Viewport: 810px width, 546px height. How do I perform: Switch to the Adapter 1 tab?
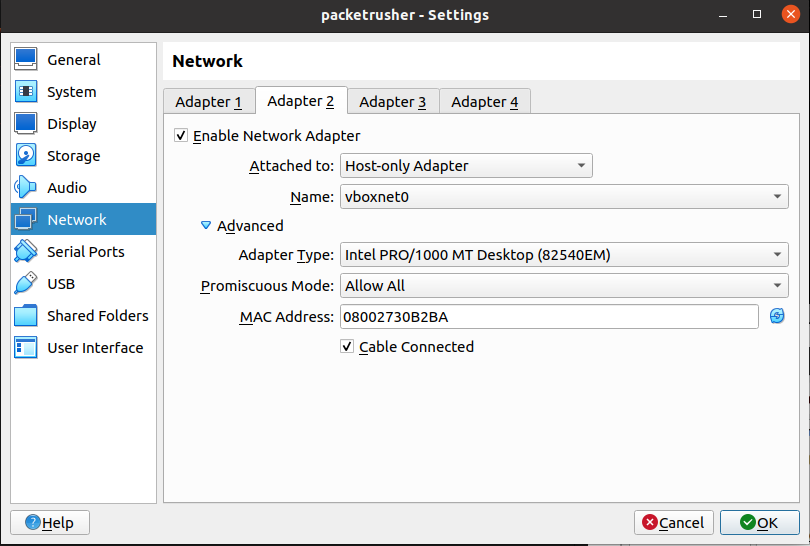click(208, 102)
